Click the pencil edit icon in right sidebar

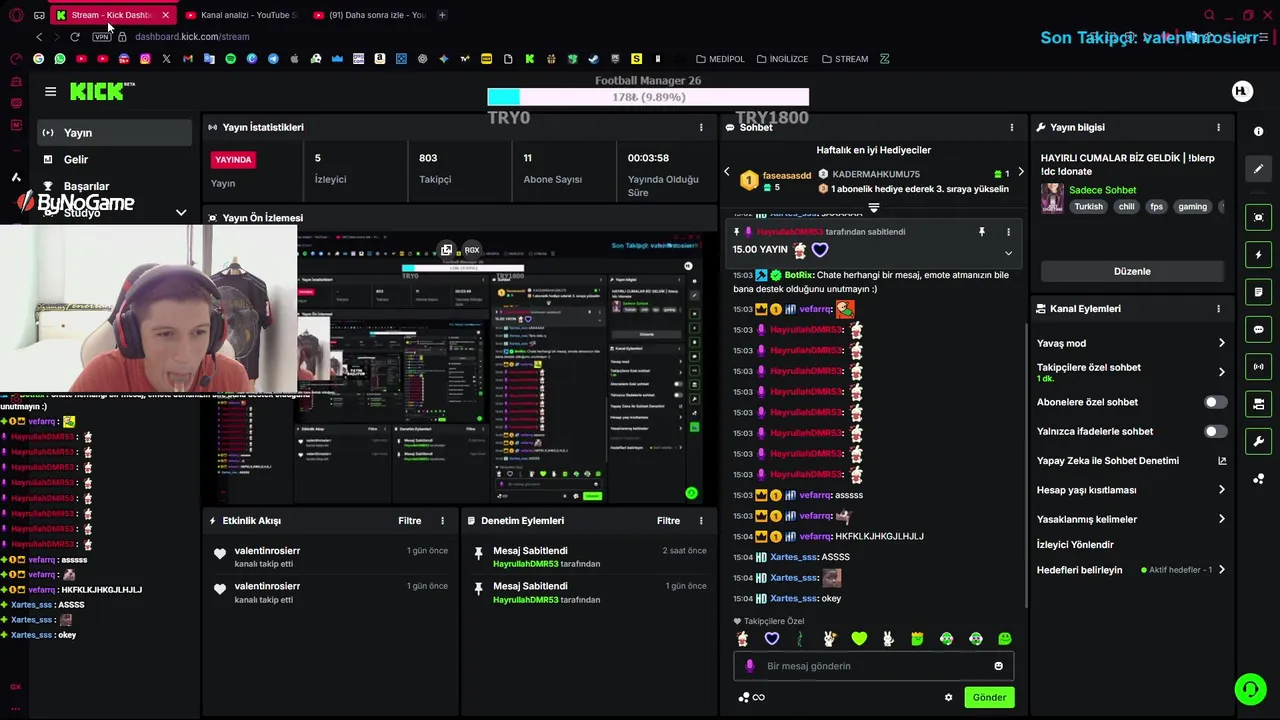[1258, 169]
